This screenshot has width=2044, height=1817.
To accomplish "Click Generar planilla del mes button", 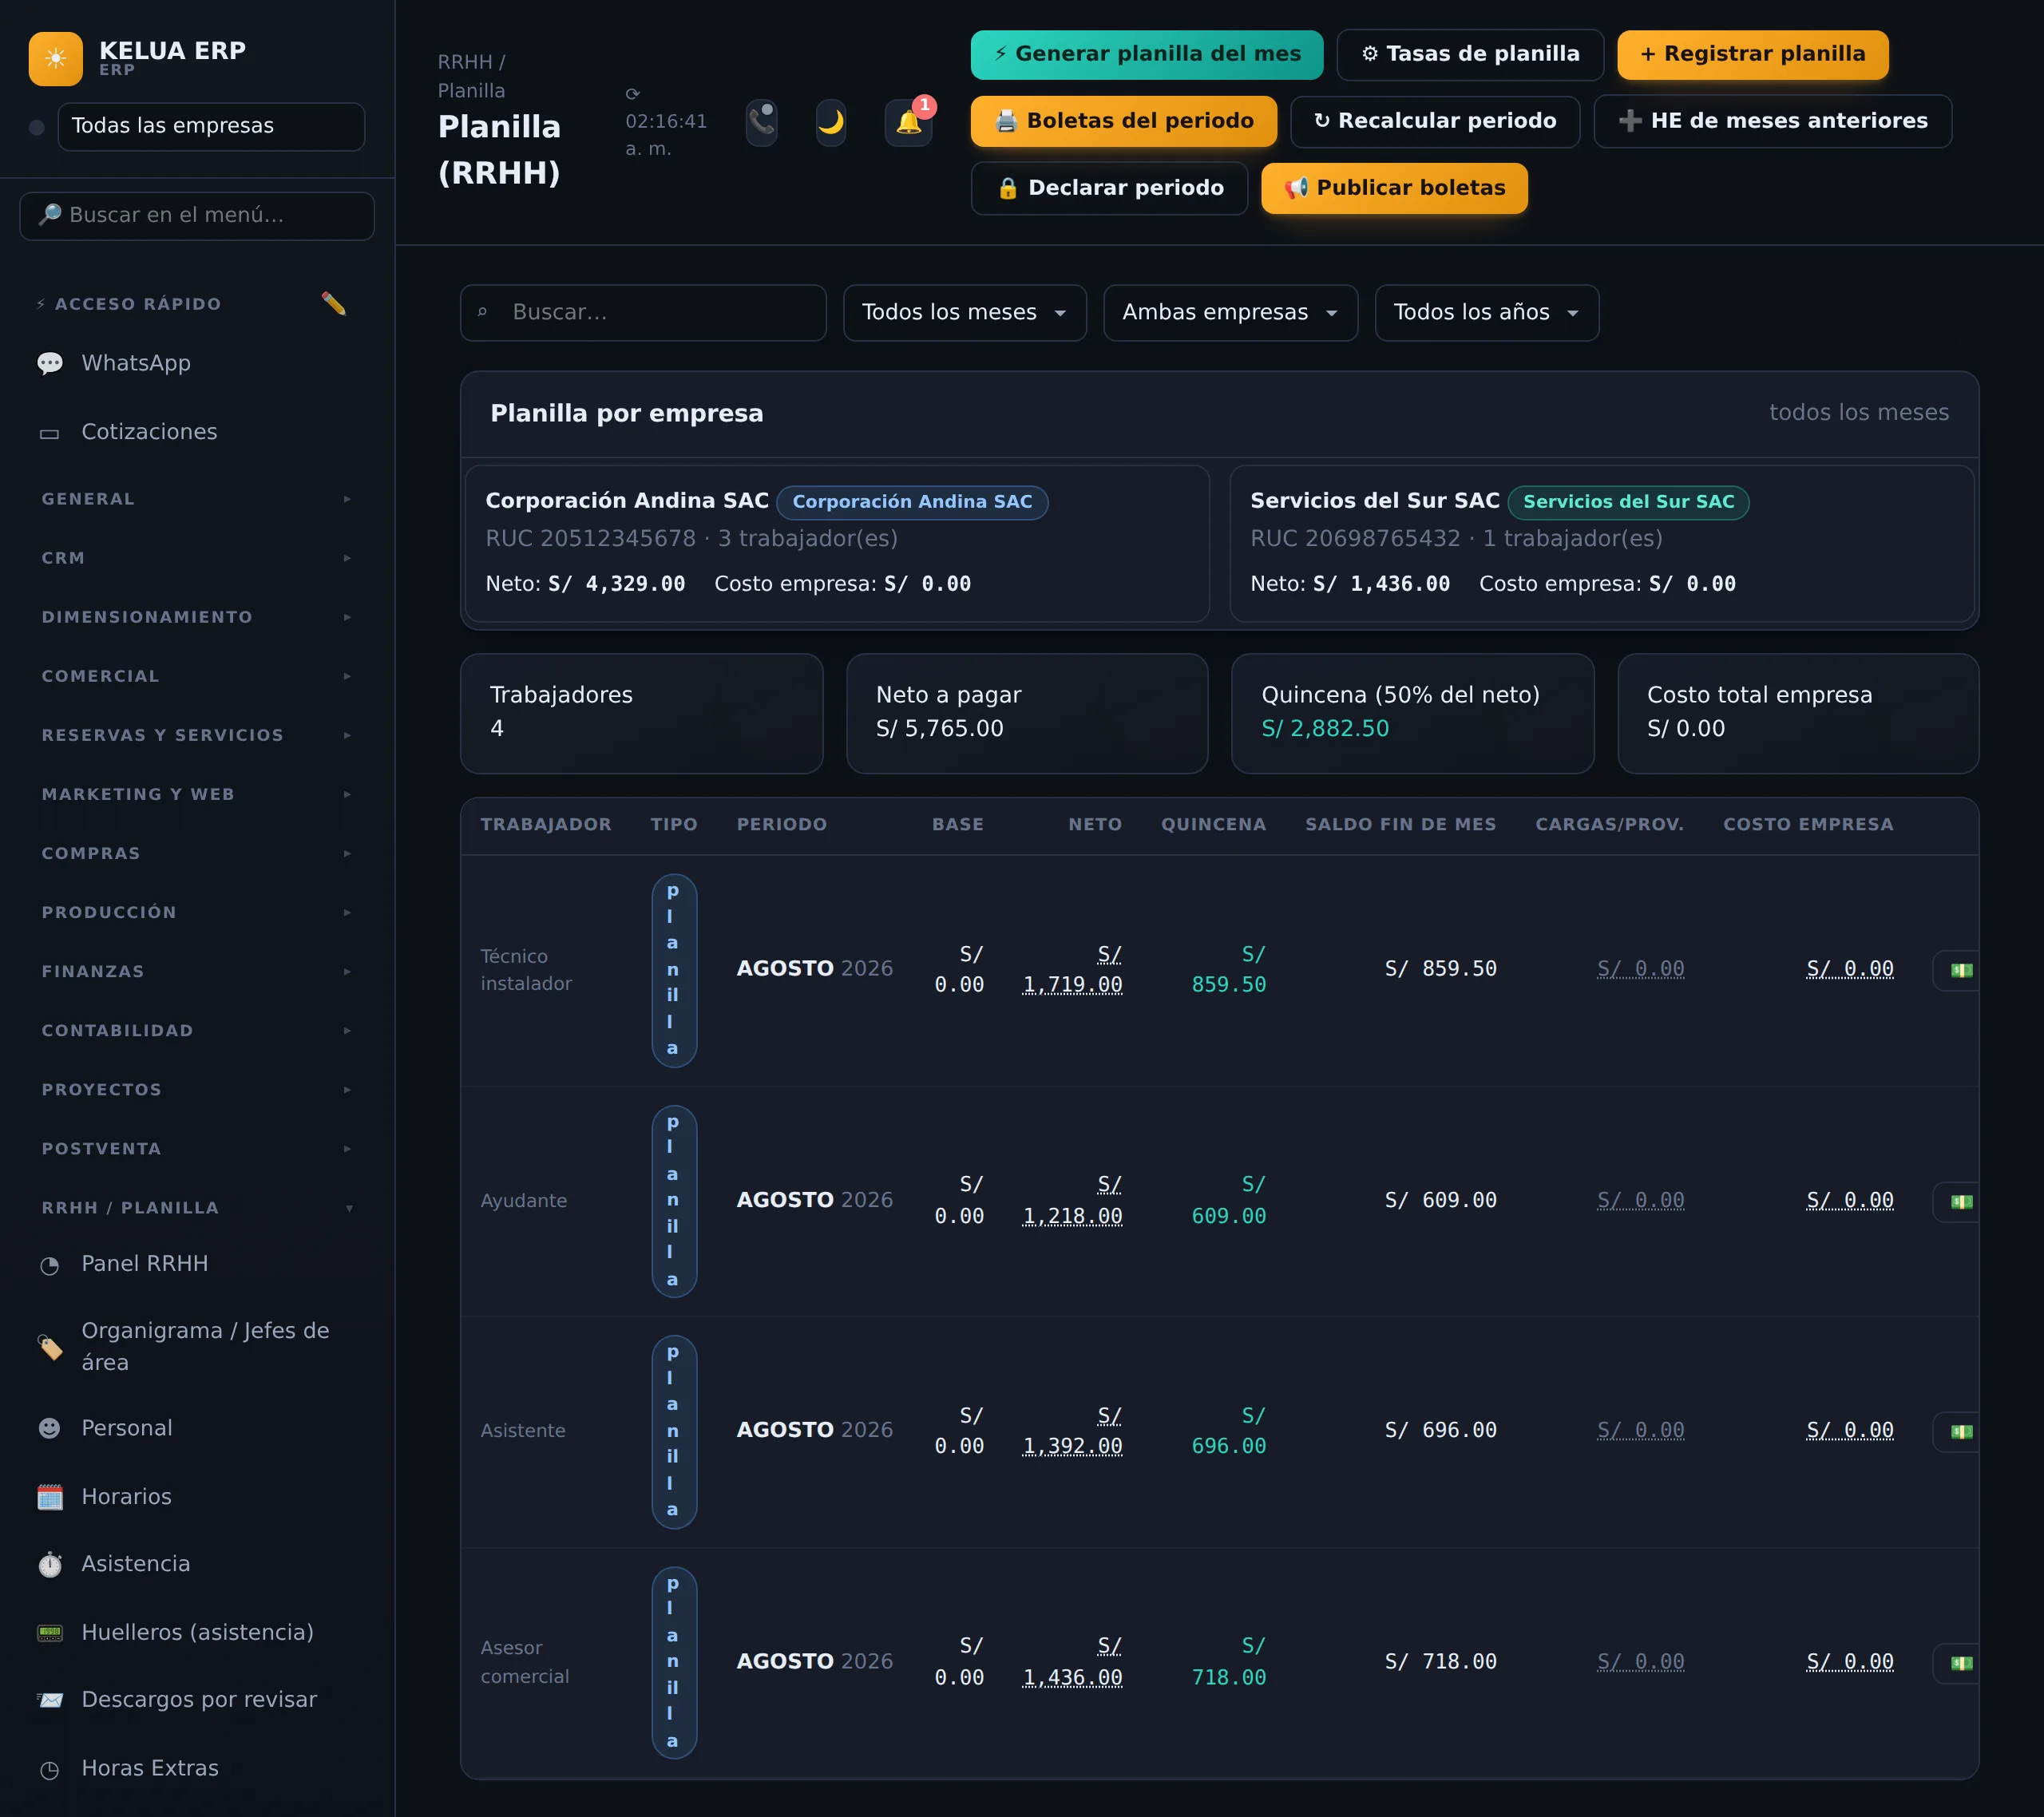I will pyautogui.click(x=1146, y=54).
